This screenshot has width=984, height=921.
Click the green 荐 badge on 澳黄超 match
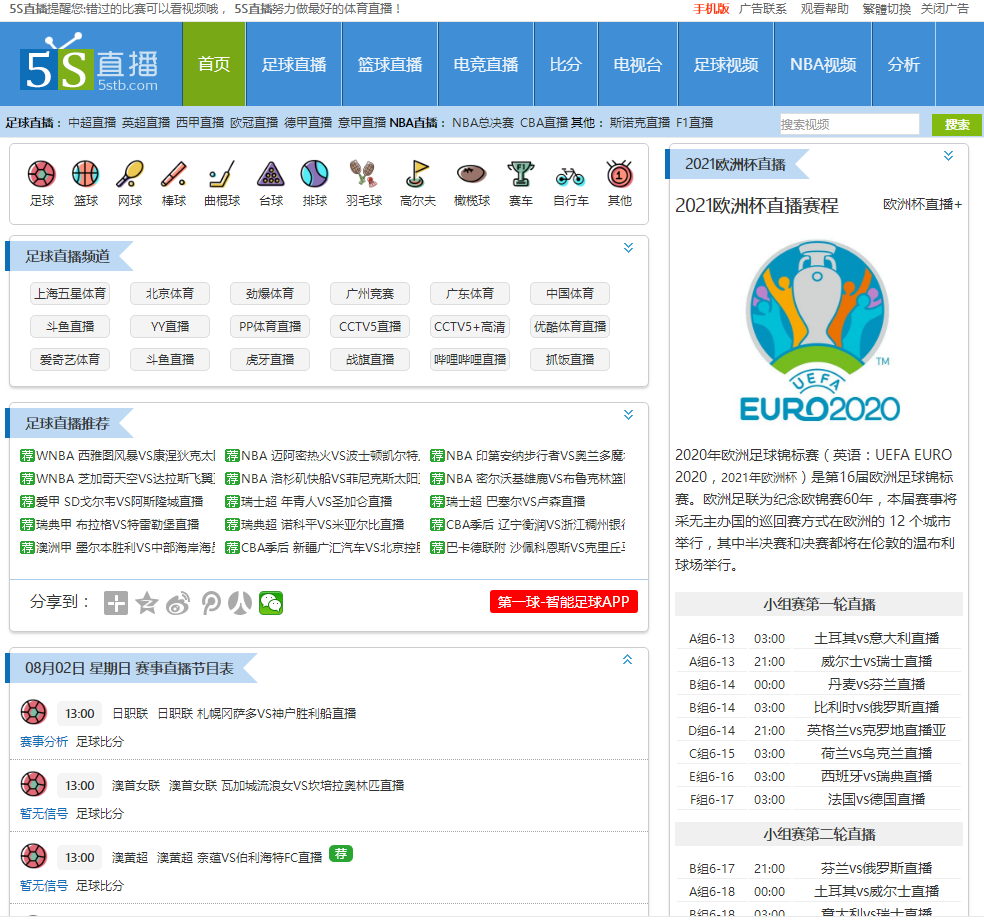(x=341, y=853)
